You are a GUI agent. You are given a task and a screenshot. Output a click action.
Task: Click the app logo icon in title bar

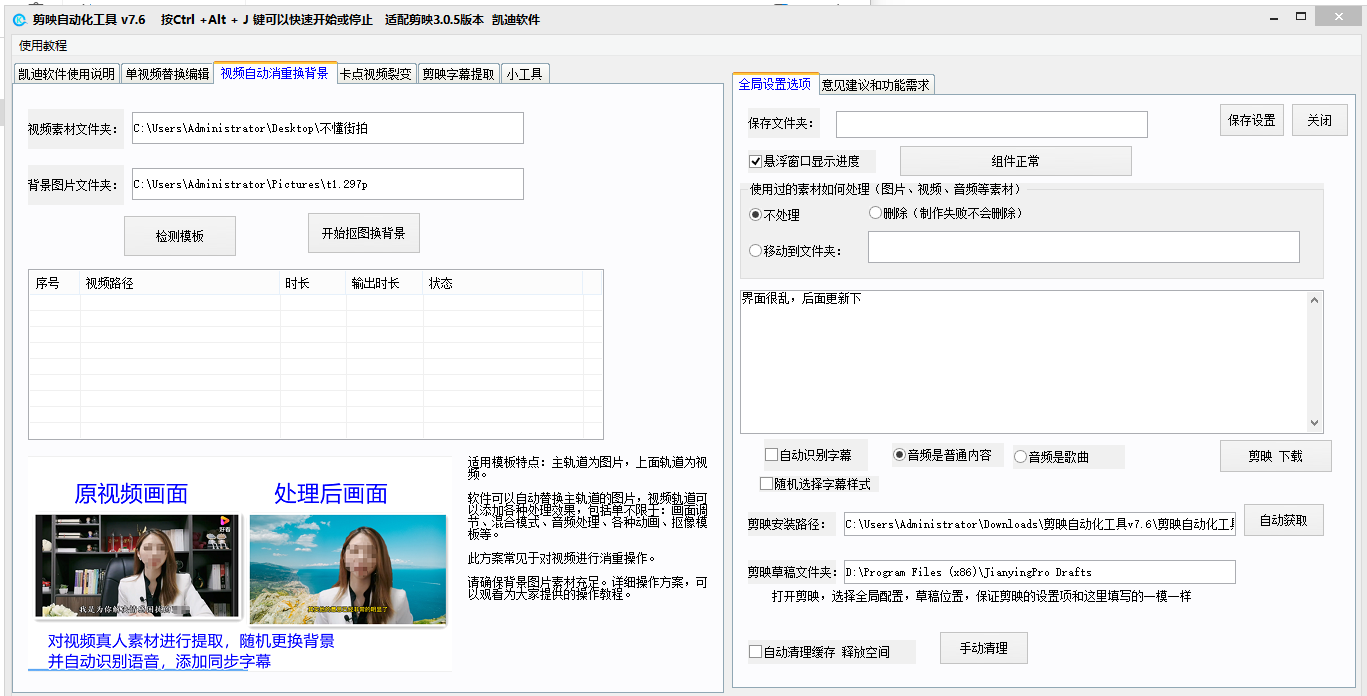pos(19,19)
